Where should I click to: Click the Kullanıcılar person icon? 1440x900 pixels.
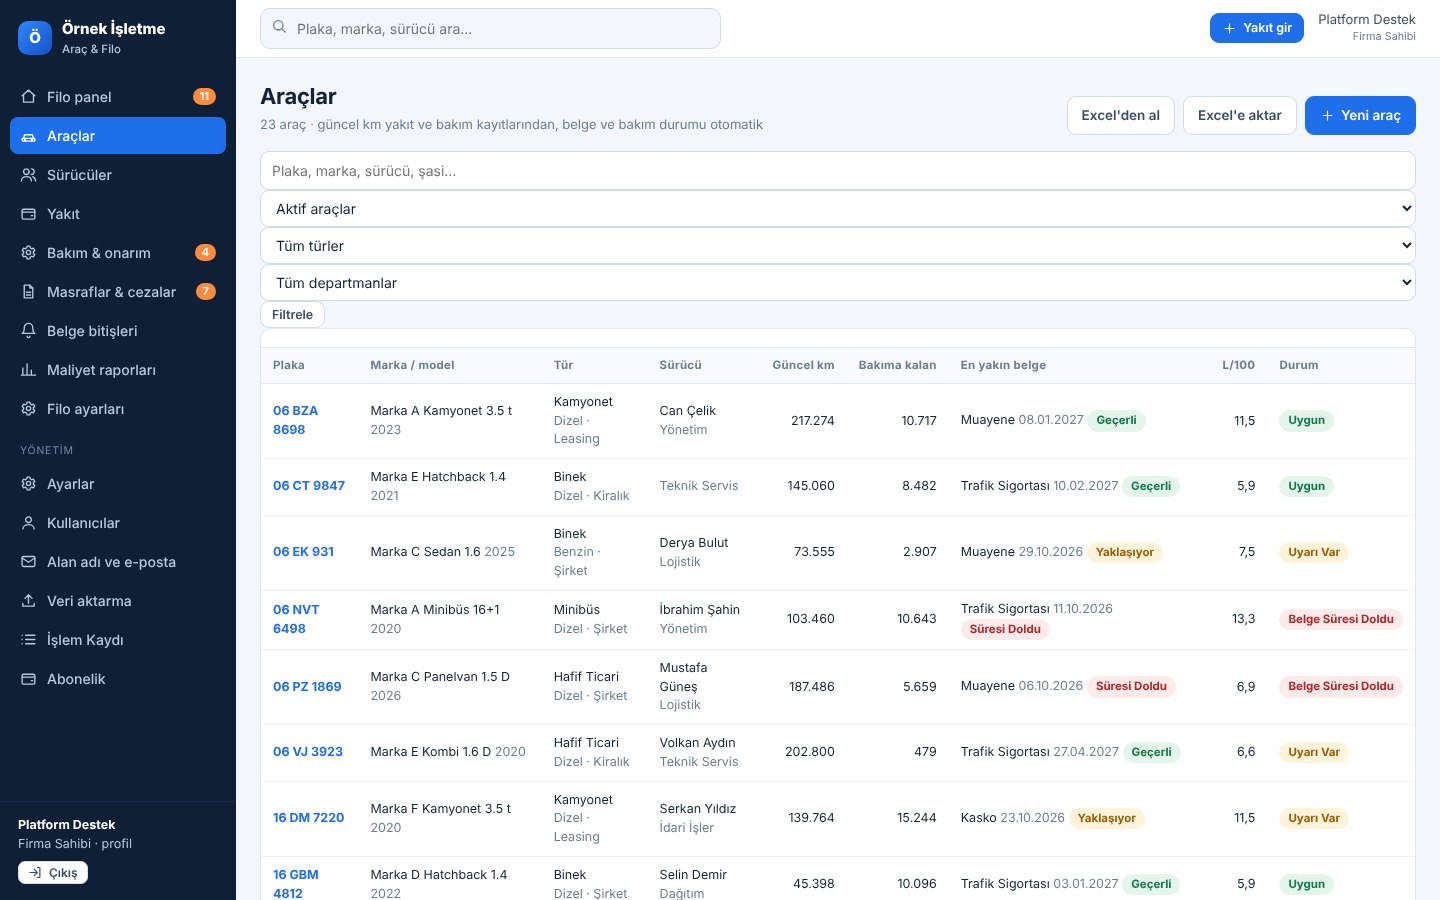(x=28, y=523)
